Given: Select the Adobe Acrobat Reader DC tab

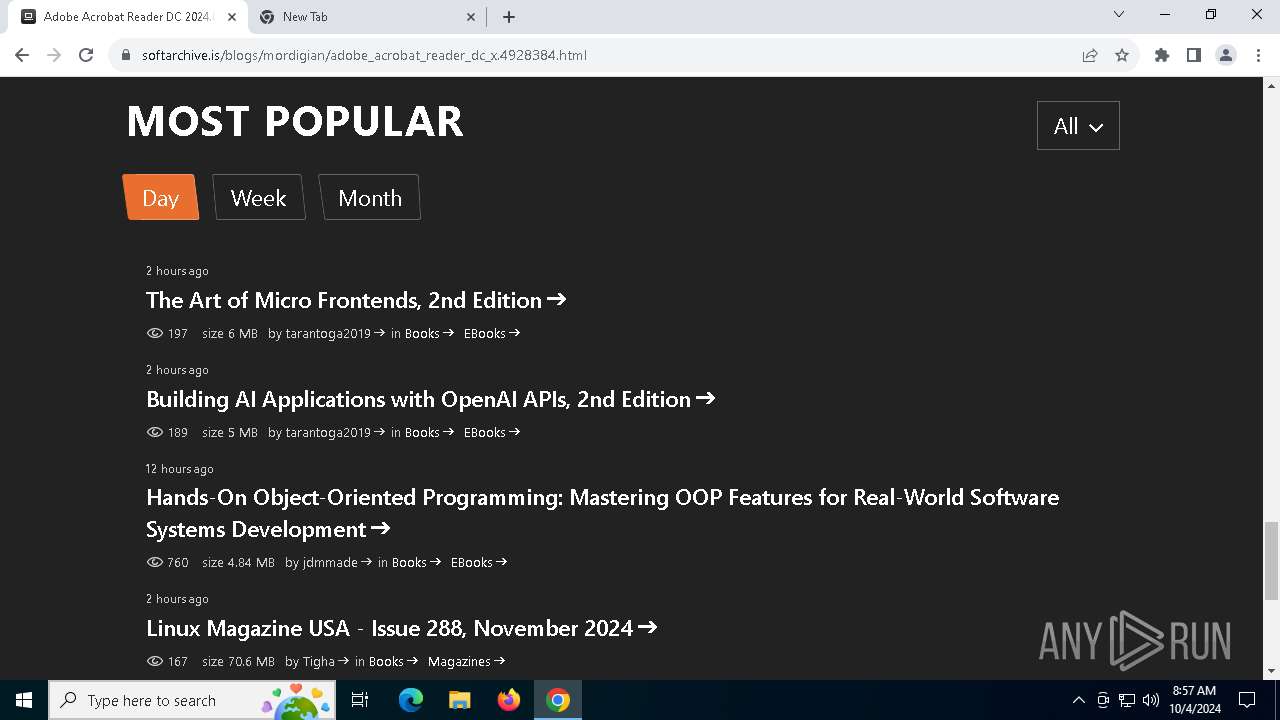Looking at the screenshot, I should click(129, 17).
